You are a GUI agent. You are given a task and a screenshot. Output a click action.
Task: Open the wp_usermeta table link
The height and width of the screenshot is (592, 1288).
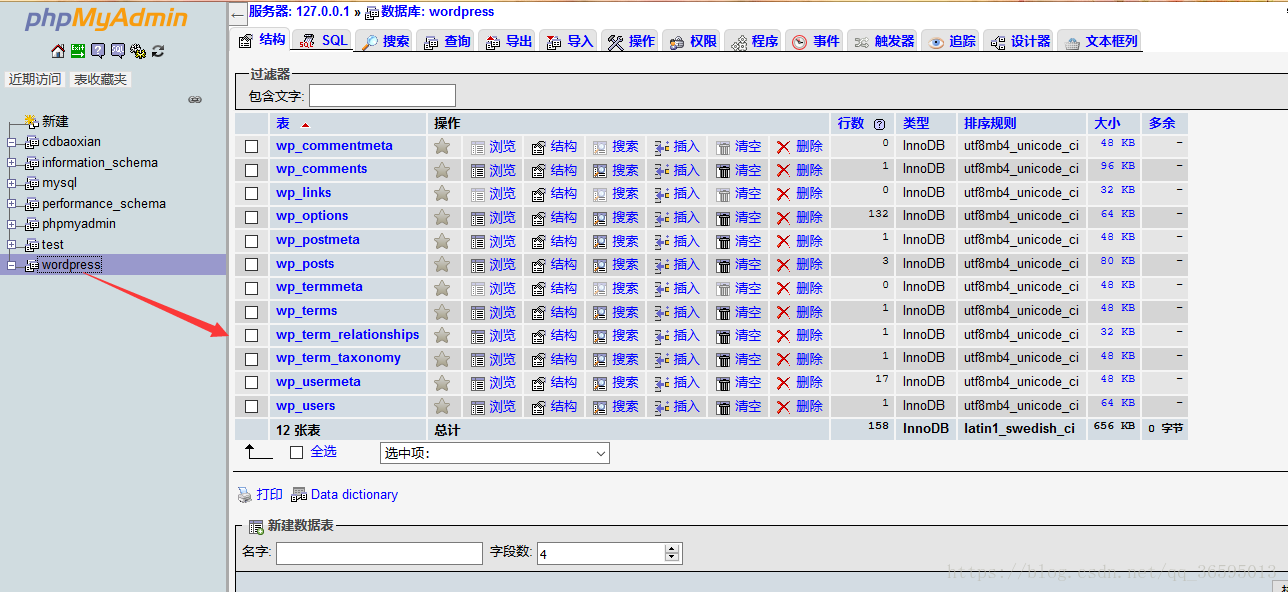pyautogui.click(x=318, y=382)
